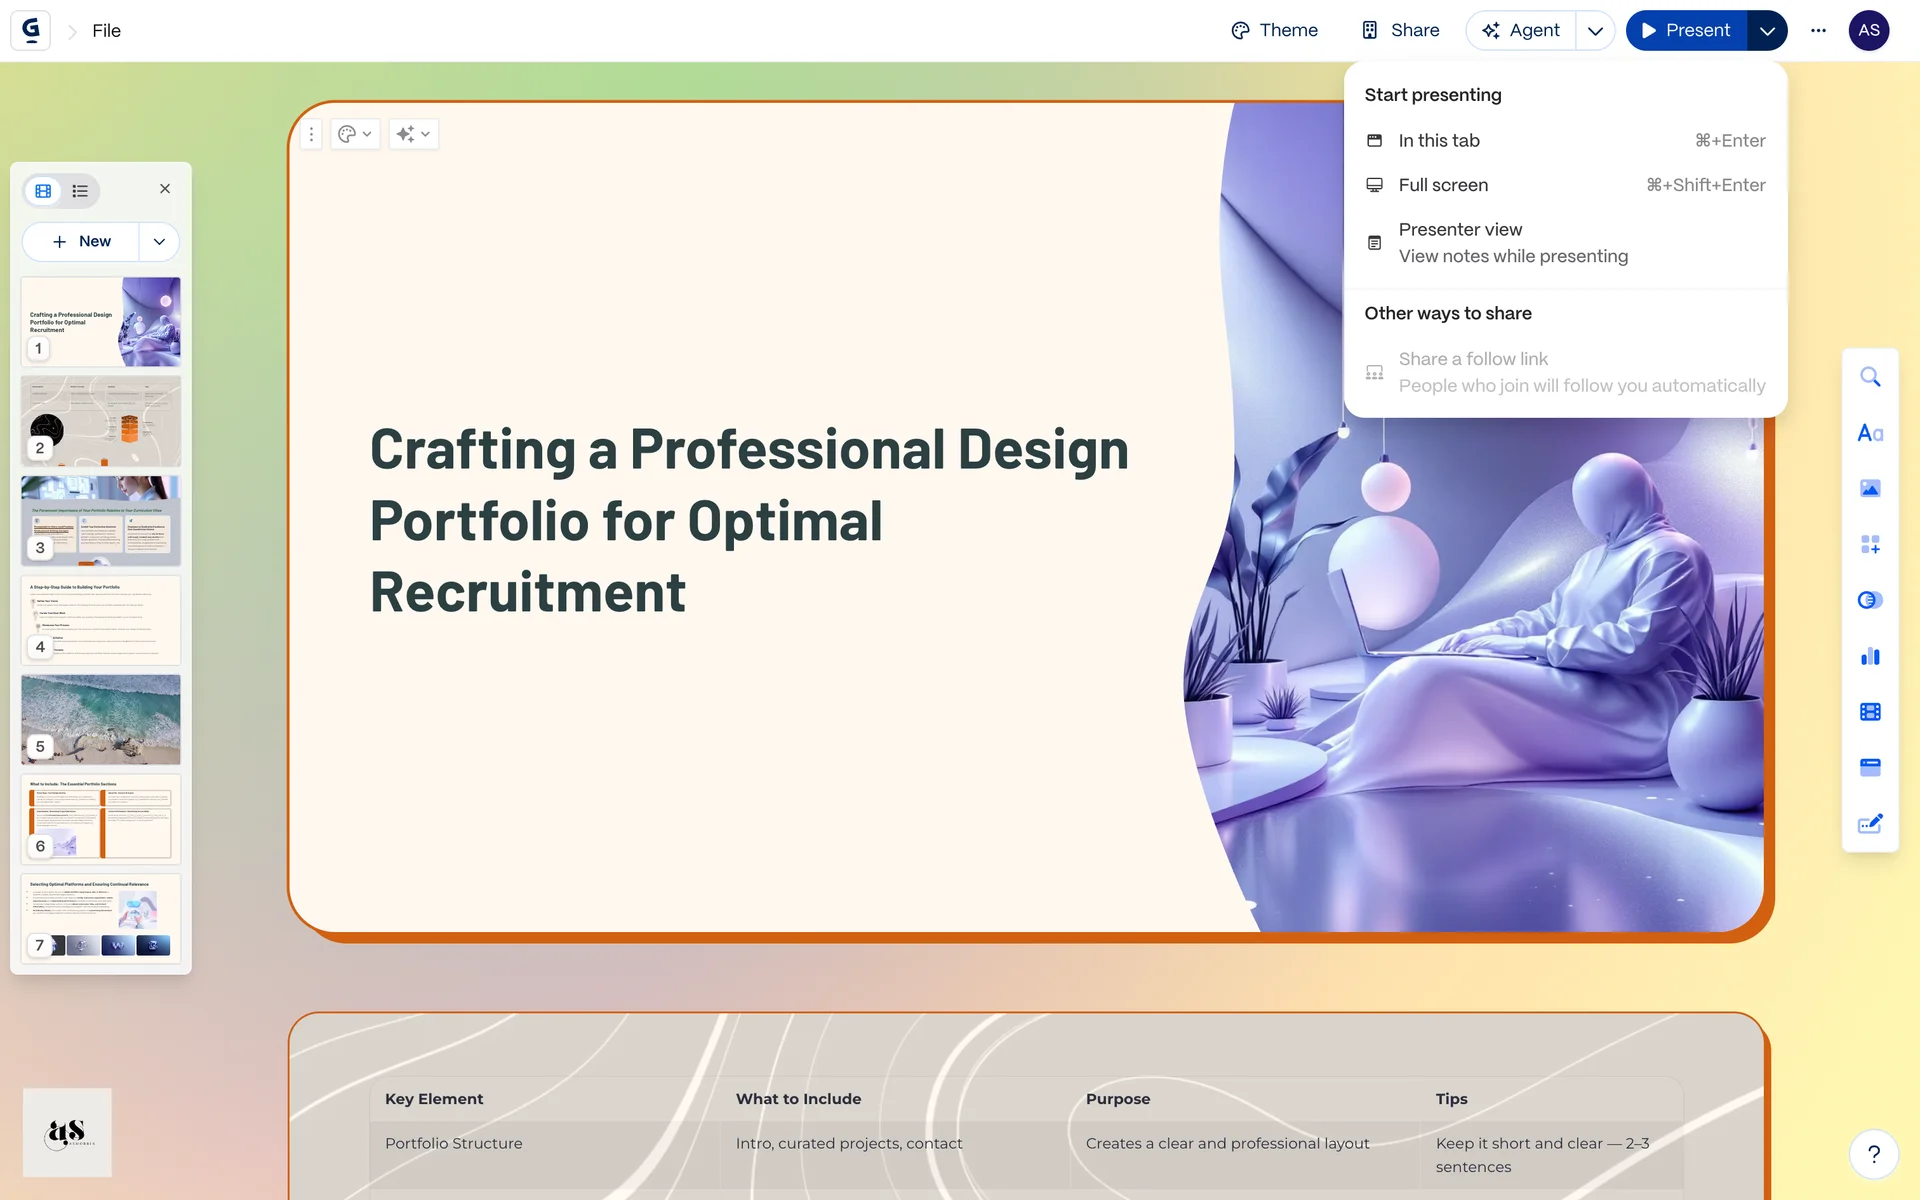Open the more options ellipsis in top bar
Viewport: 1920px width, 1200px height.
coord(1818,30)
